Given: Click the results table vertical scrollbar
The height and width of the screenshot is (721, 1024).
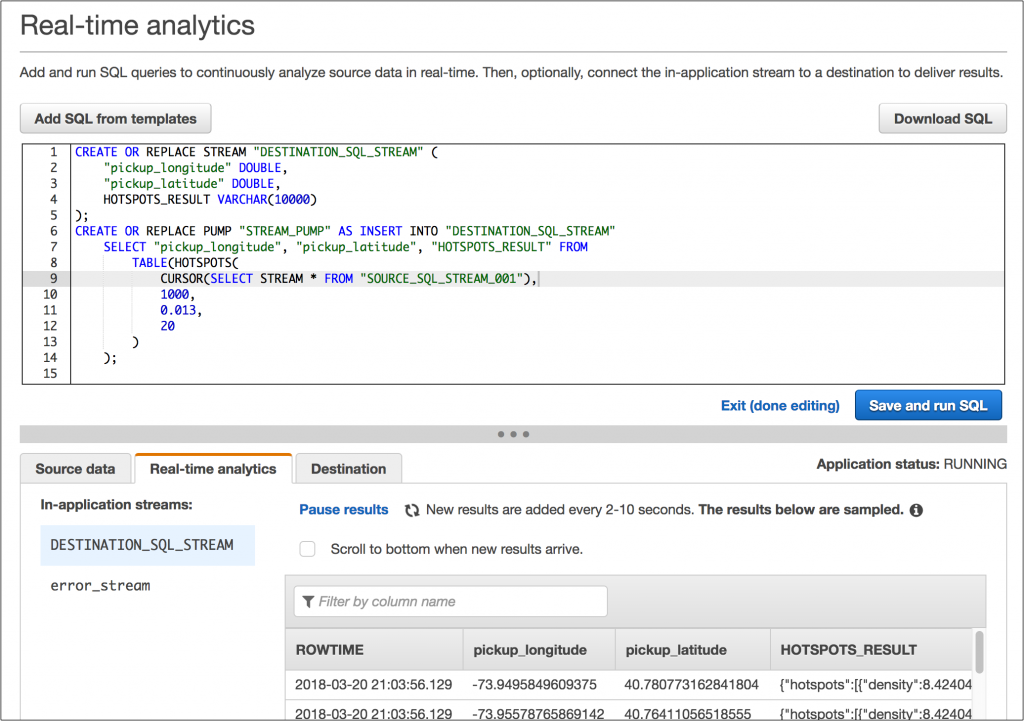Looking at the screenshot, I should (x=979, y=651).
